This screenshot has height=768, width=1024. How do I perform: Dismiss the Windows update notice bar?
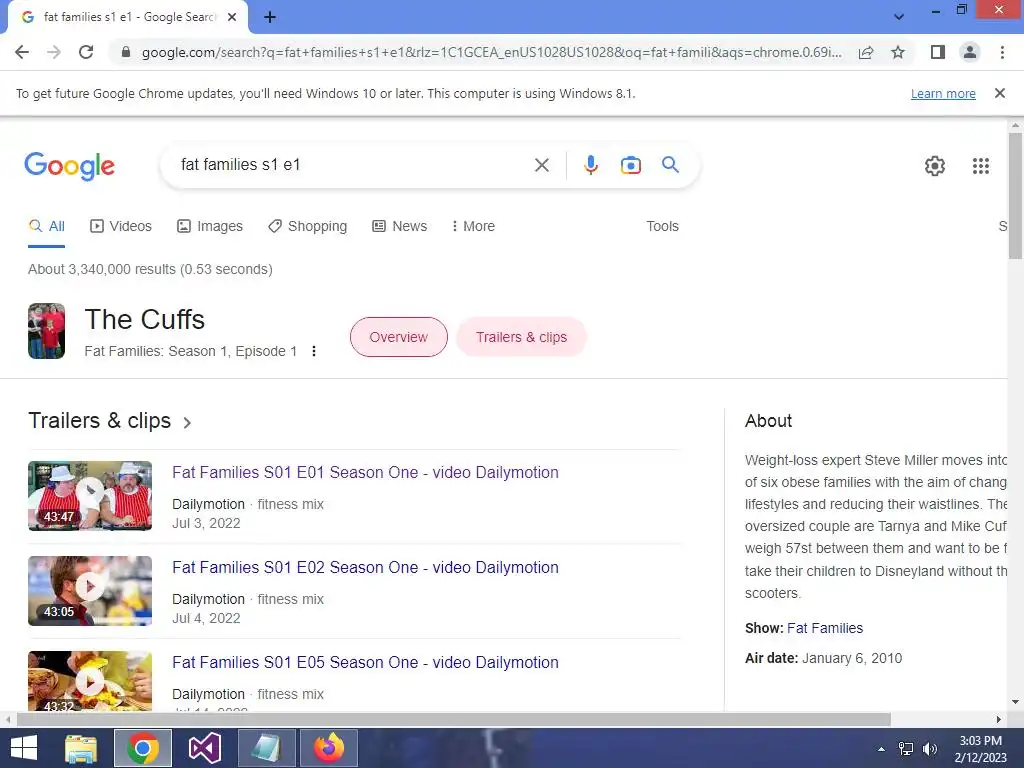(1000, 93)
